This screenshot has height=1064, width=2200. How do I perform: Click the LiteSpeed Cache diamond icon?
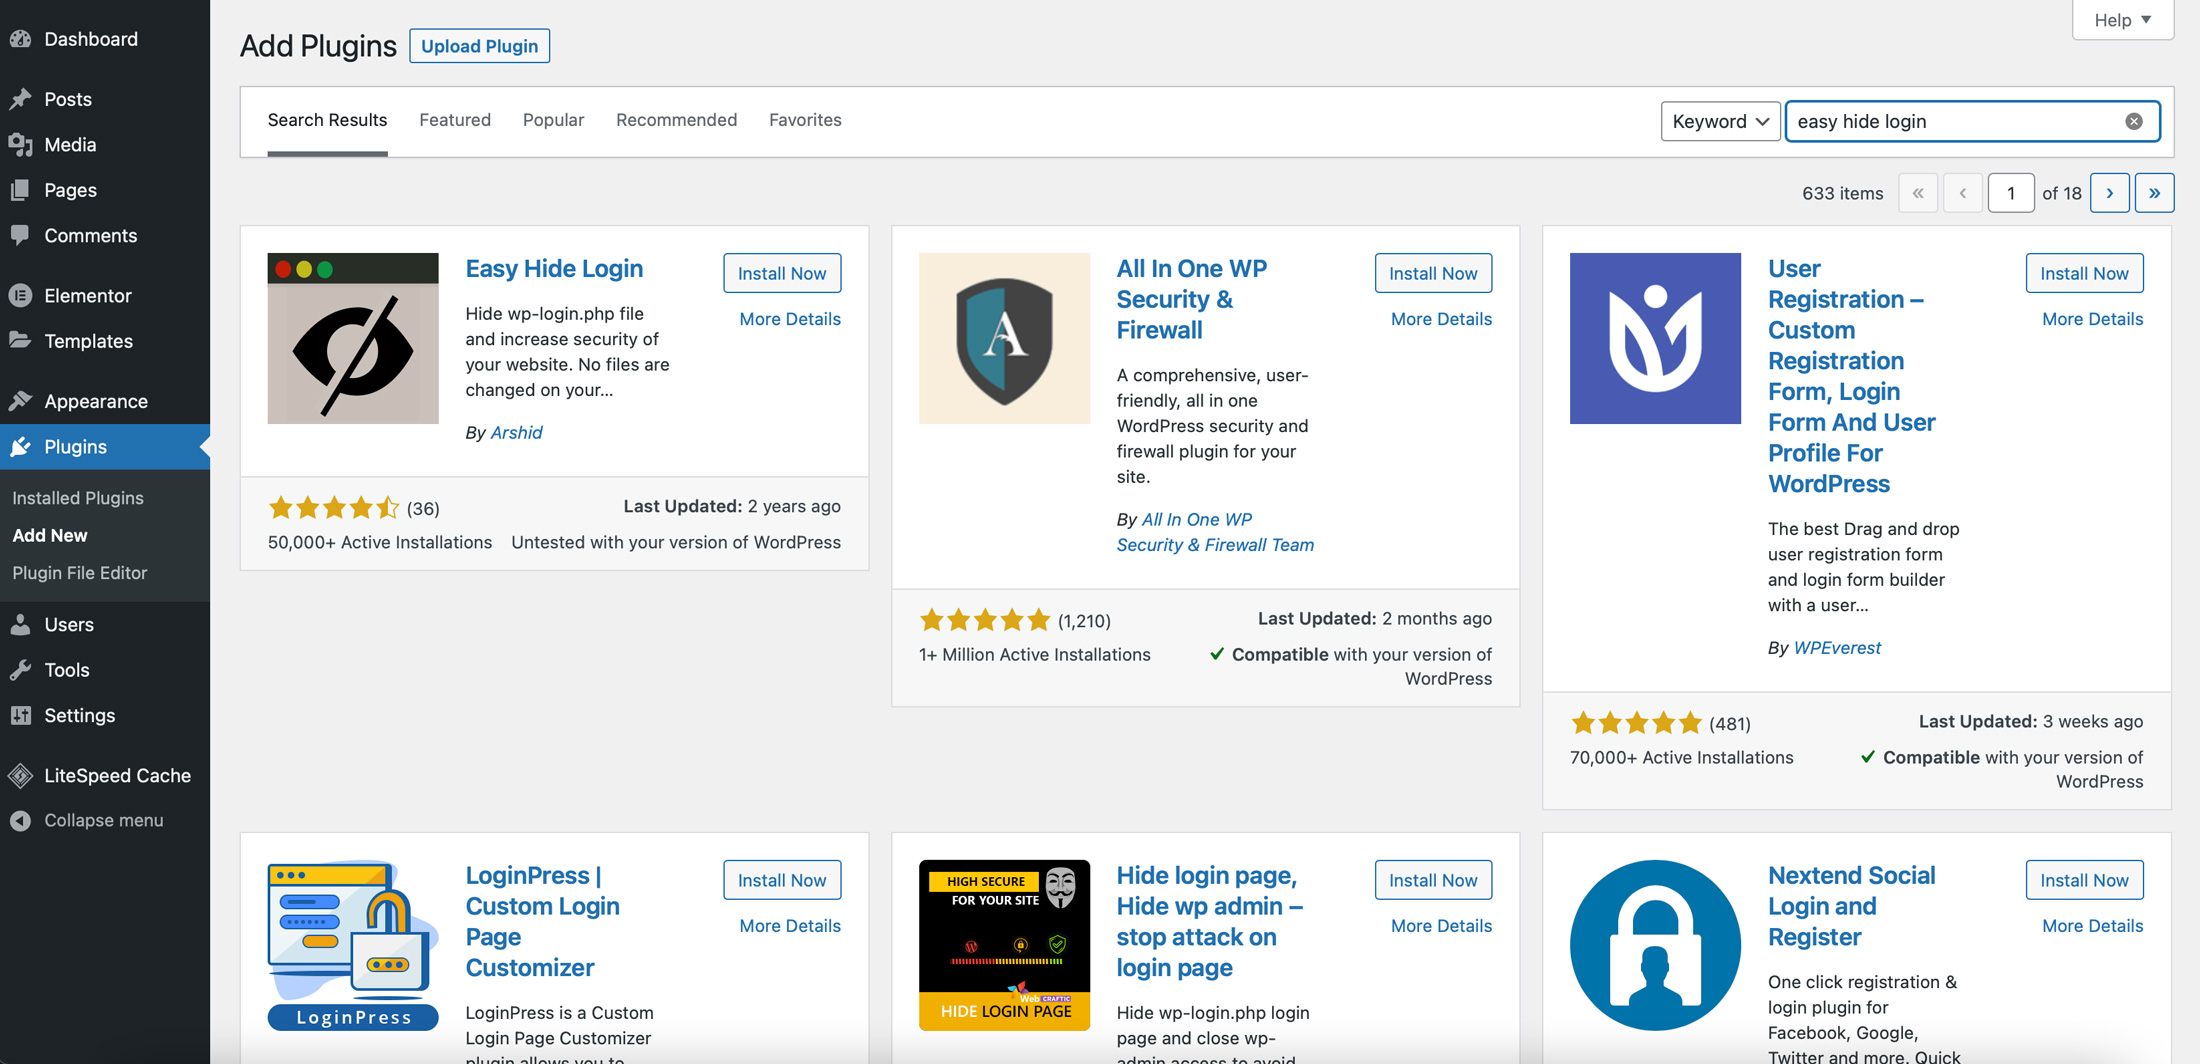pyautogui.click(x=20, y=776)
